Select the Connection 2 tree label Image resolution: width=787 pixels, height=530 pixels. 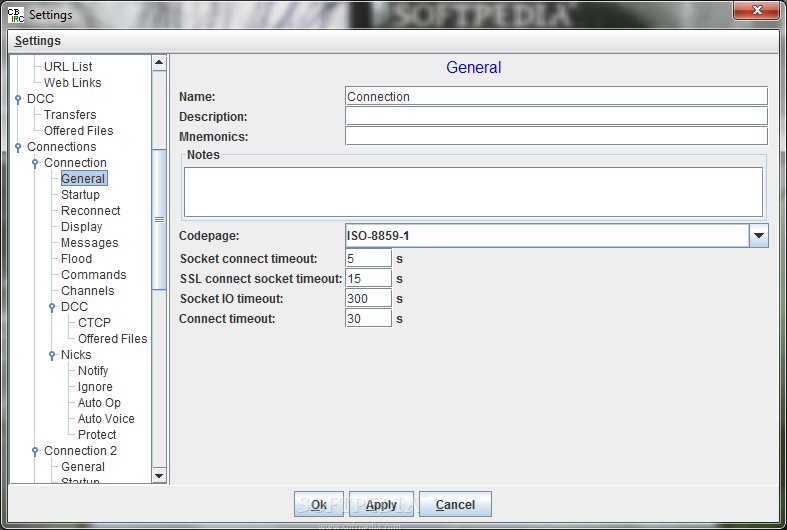[80, 451]
